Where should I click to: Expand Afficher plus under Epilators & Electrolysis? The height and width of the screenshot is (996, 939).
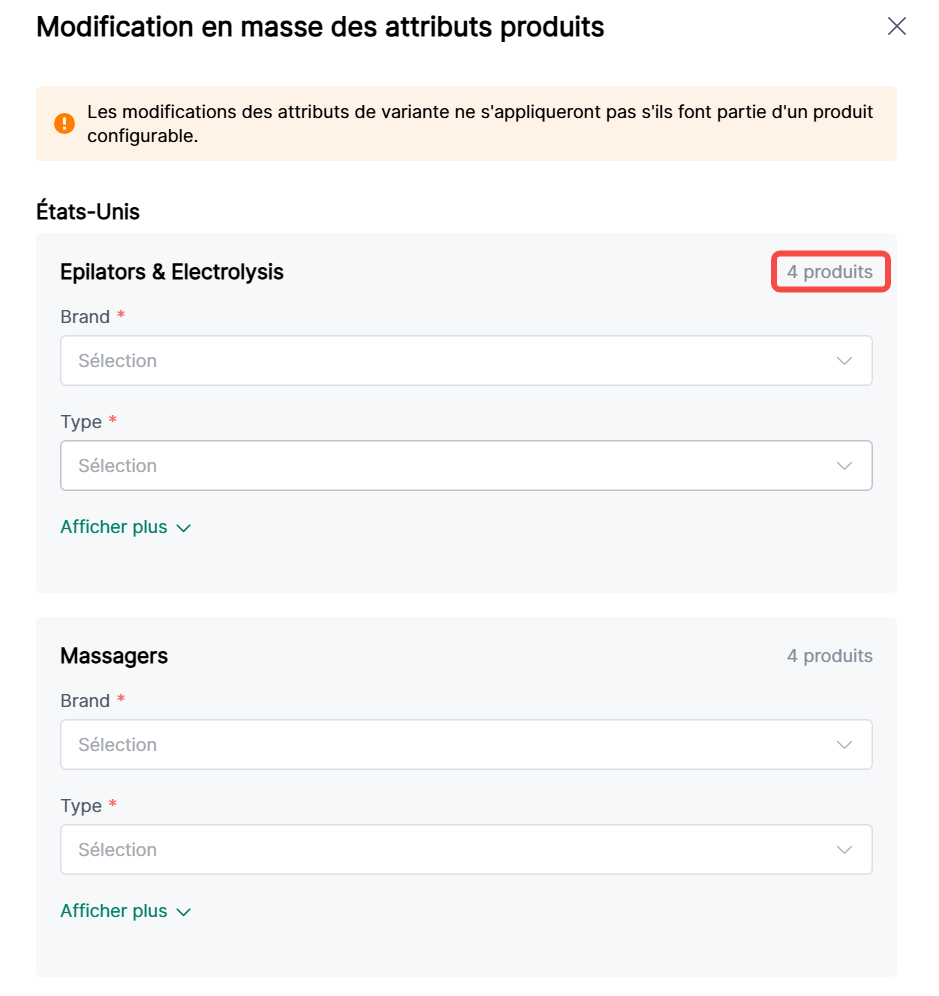click(x=114, y=527)
